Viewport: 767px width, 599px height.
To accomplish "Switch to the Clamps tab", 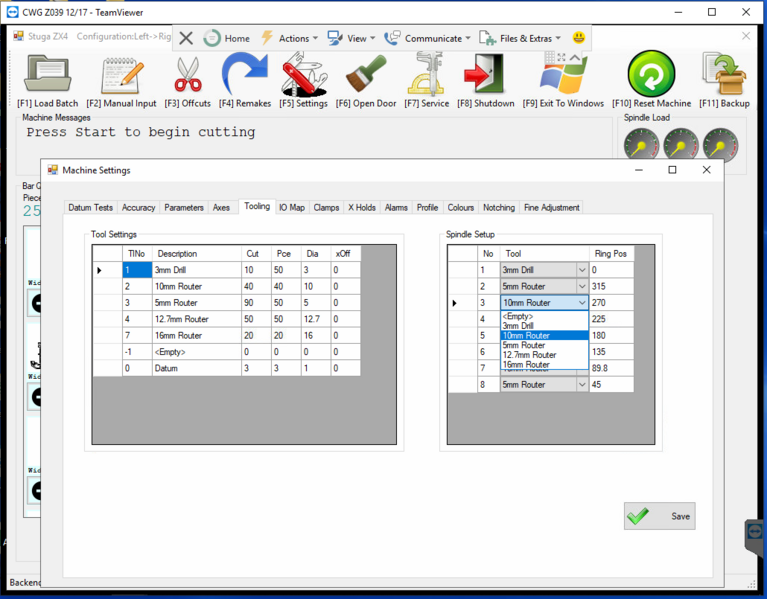I will pos(326,207).
